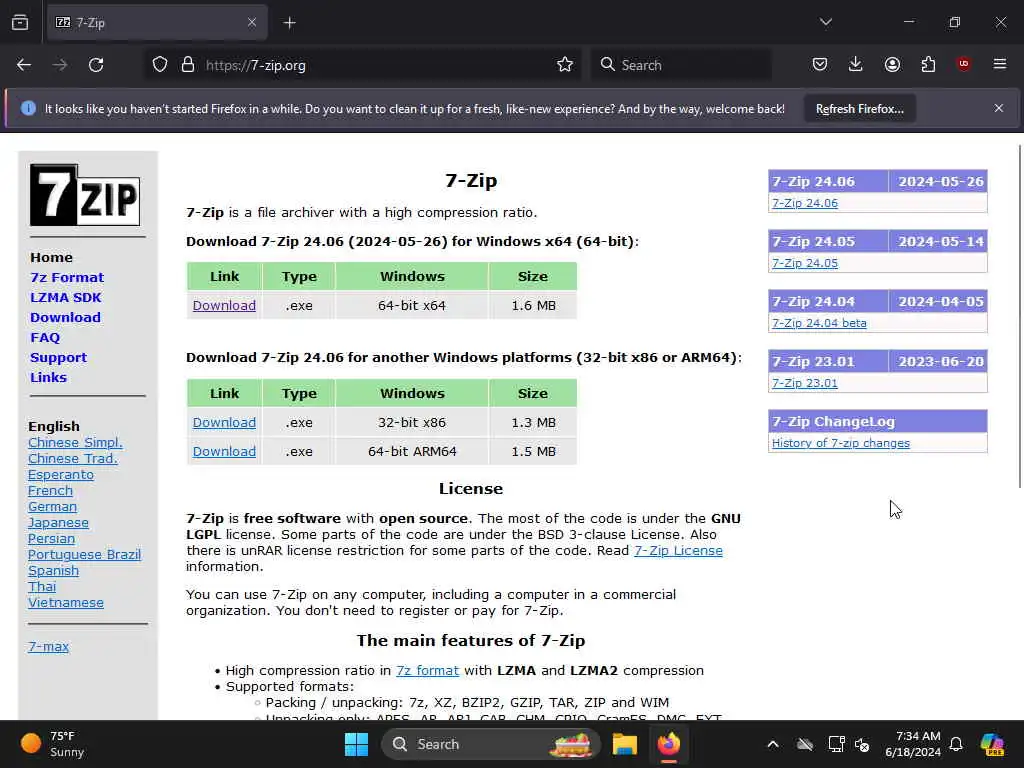Open the 7z Format page
1024x768 pixels.
67,278
